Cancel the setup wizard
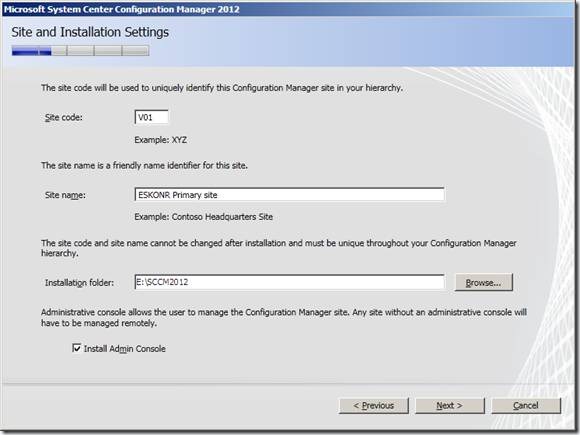The image size is (580, 435). coord(526,406)
